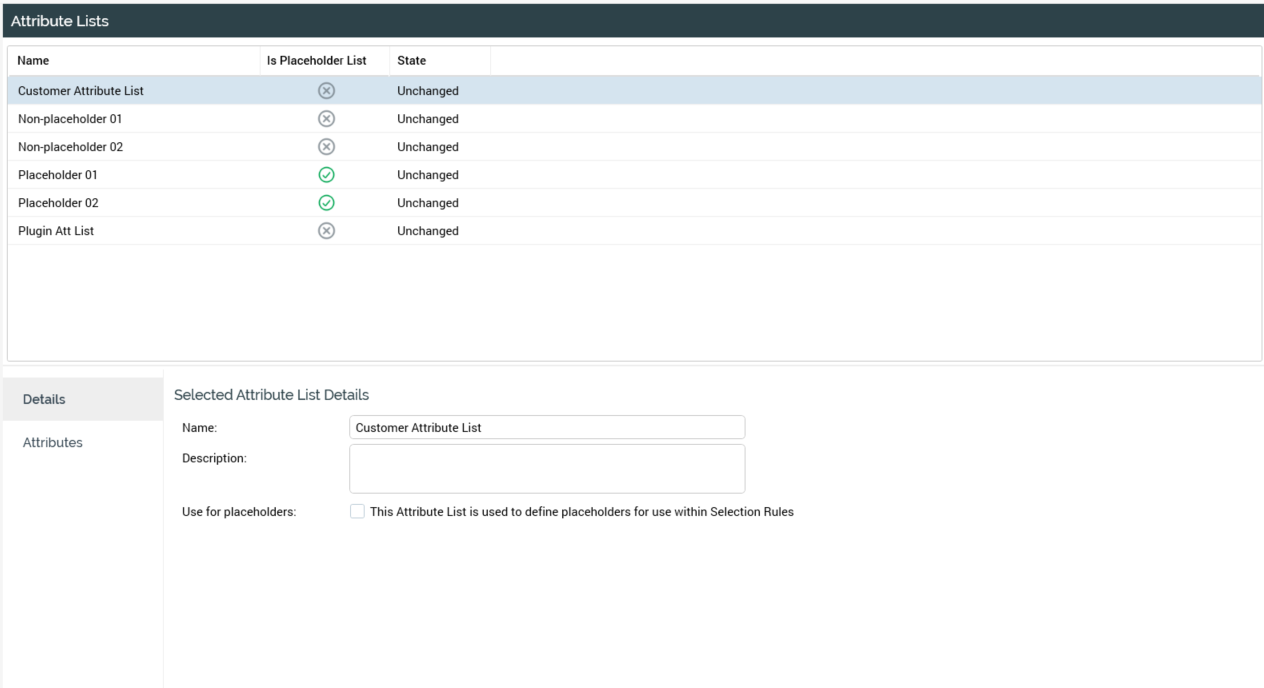Image resolution: width=1264 pixels, height=688 pixels.
Task: Select the Placeholder 02 attribute list
Action: pos(58,203)
